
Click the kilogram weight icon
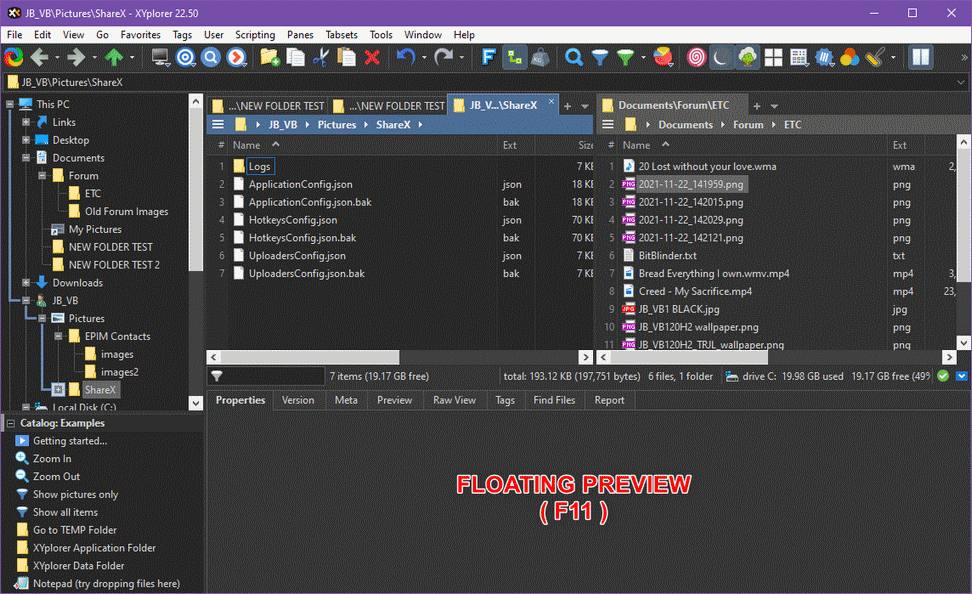540,58
